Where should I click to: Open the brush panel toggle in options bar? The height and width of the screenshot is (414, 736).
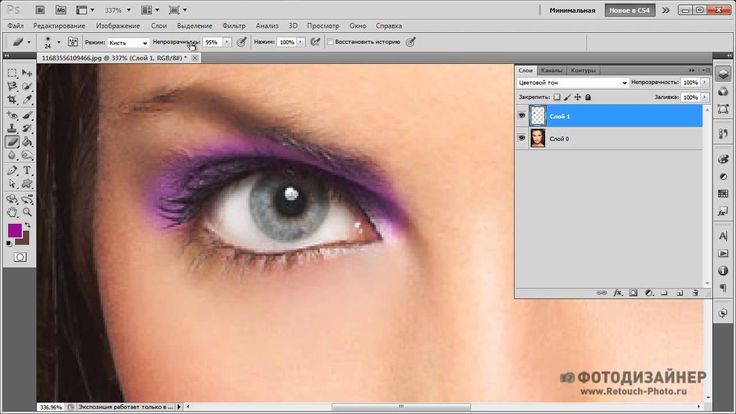(73, 42)
